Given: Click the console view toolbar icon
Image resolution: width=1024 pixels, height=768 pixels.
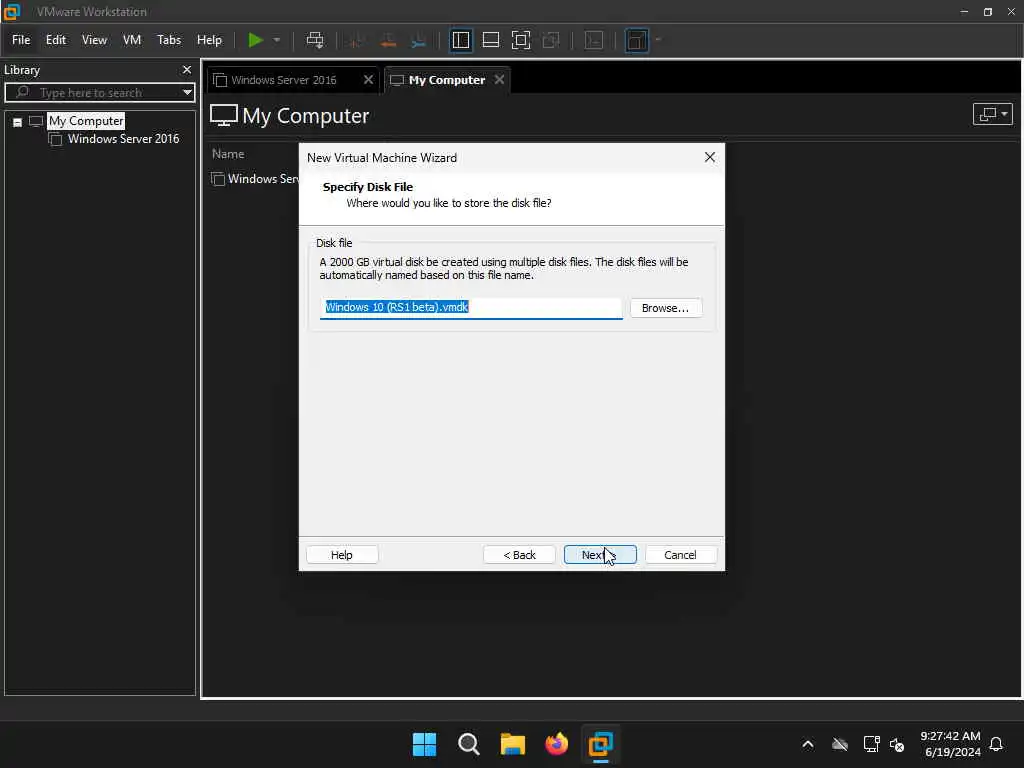Looking at the screenshot, I should (x=594, y=40).
